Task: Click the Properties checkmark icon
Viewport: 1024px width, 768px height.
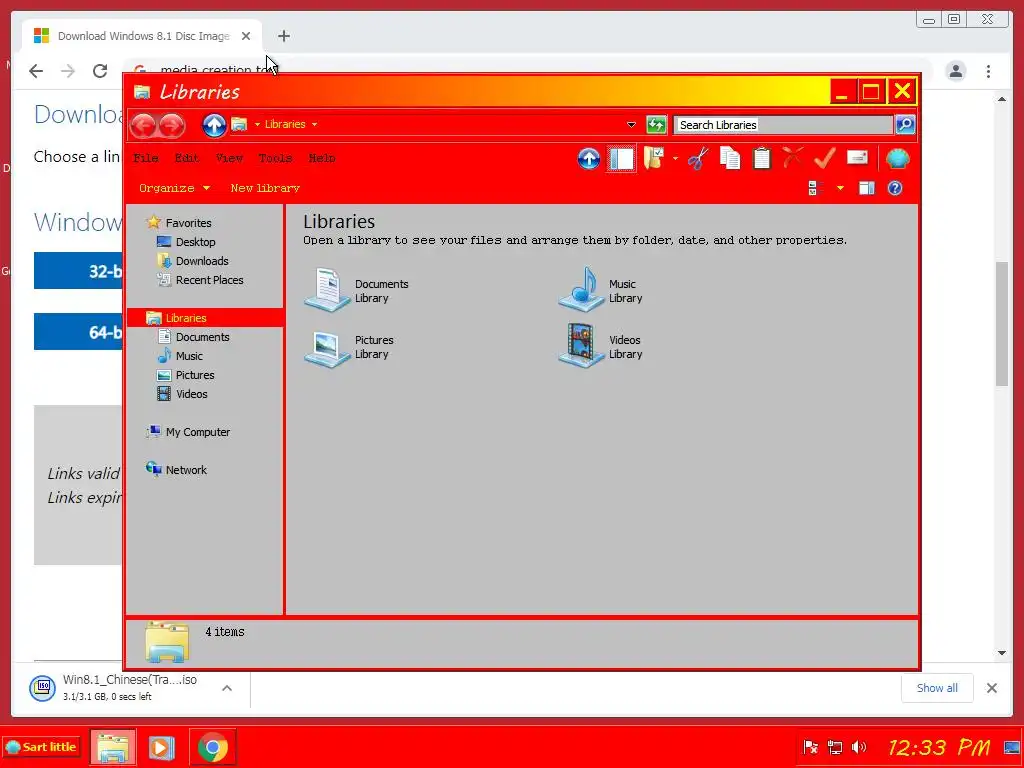Action: pyautogui.click(x=824, y=158)
